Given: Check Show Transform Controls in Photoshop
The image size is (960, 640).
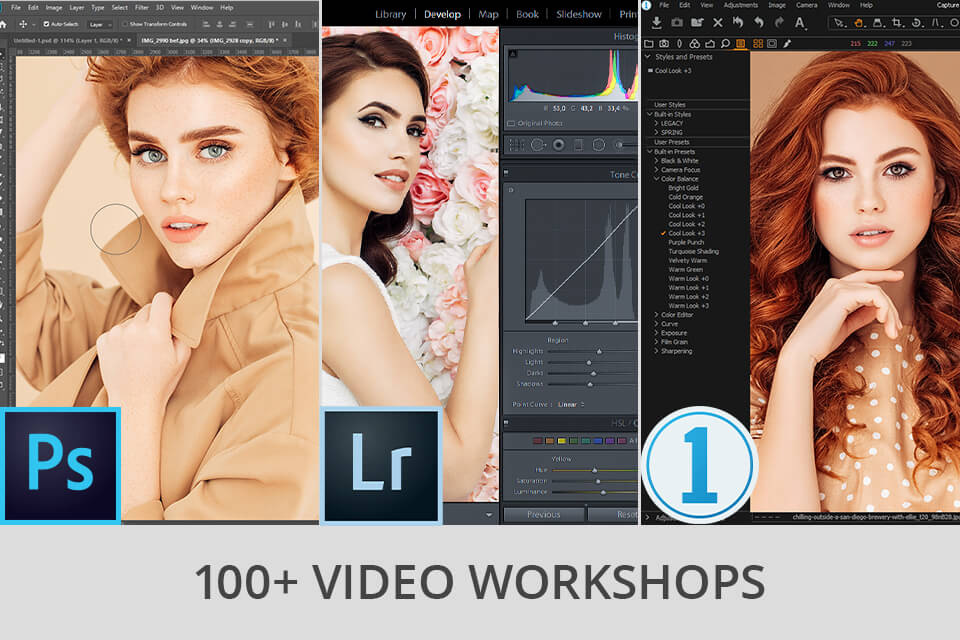Looking at the screenshot, I should pyautogui.click(x=126, y=24).
